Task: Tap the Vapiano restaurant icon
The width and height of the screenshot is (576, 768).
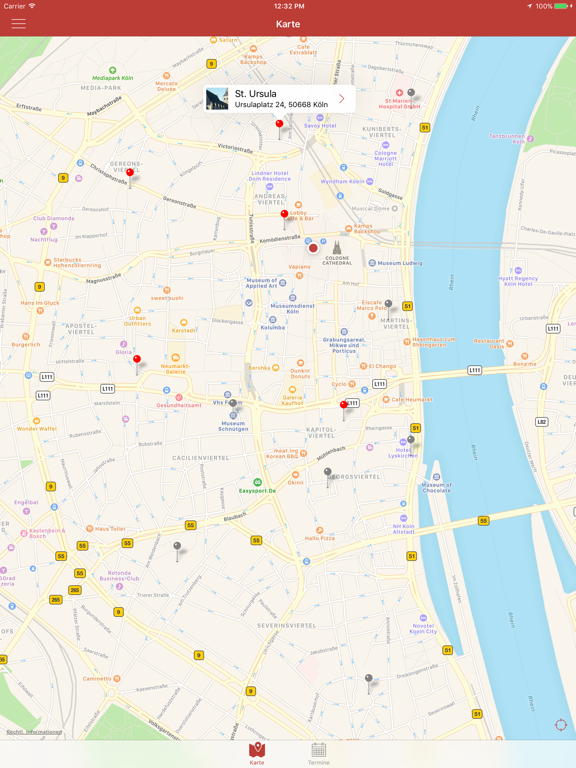Action: [x=299, y=275]
